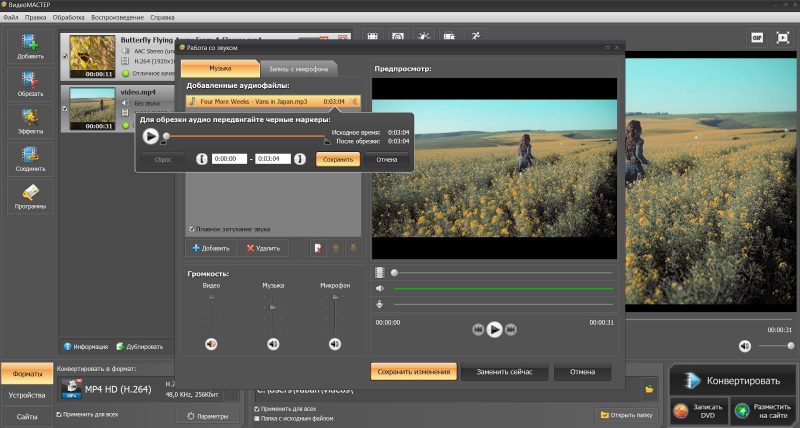Mute the music volume speaker icon
The image size is (800, 428).
point(273,344)
